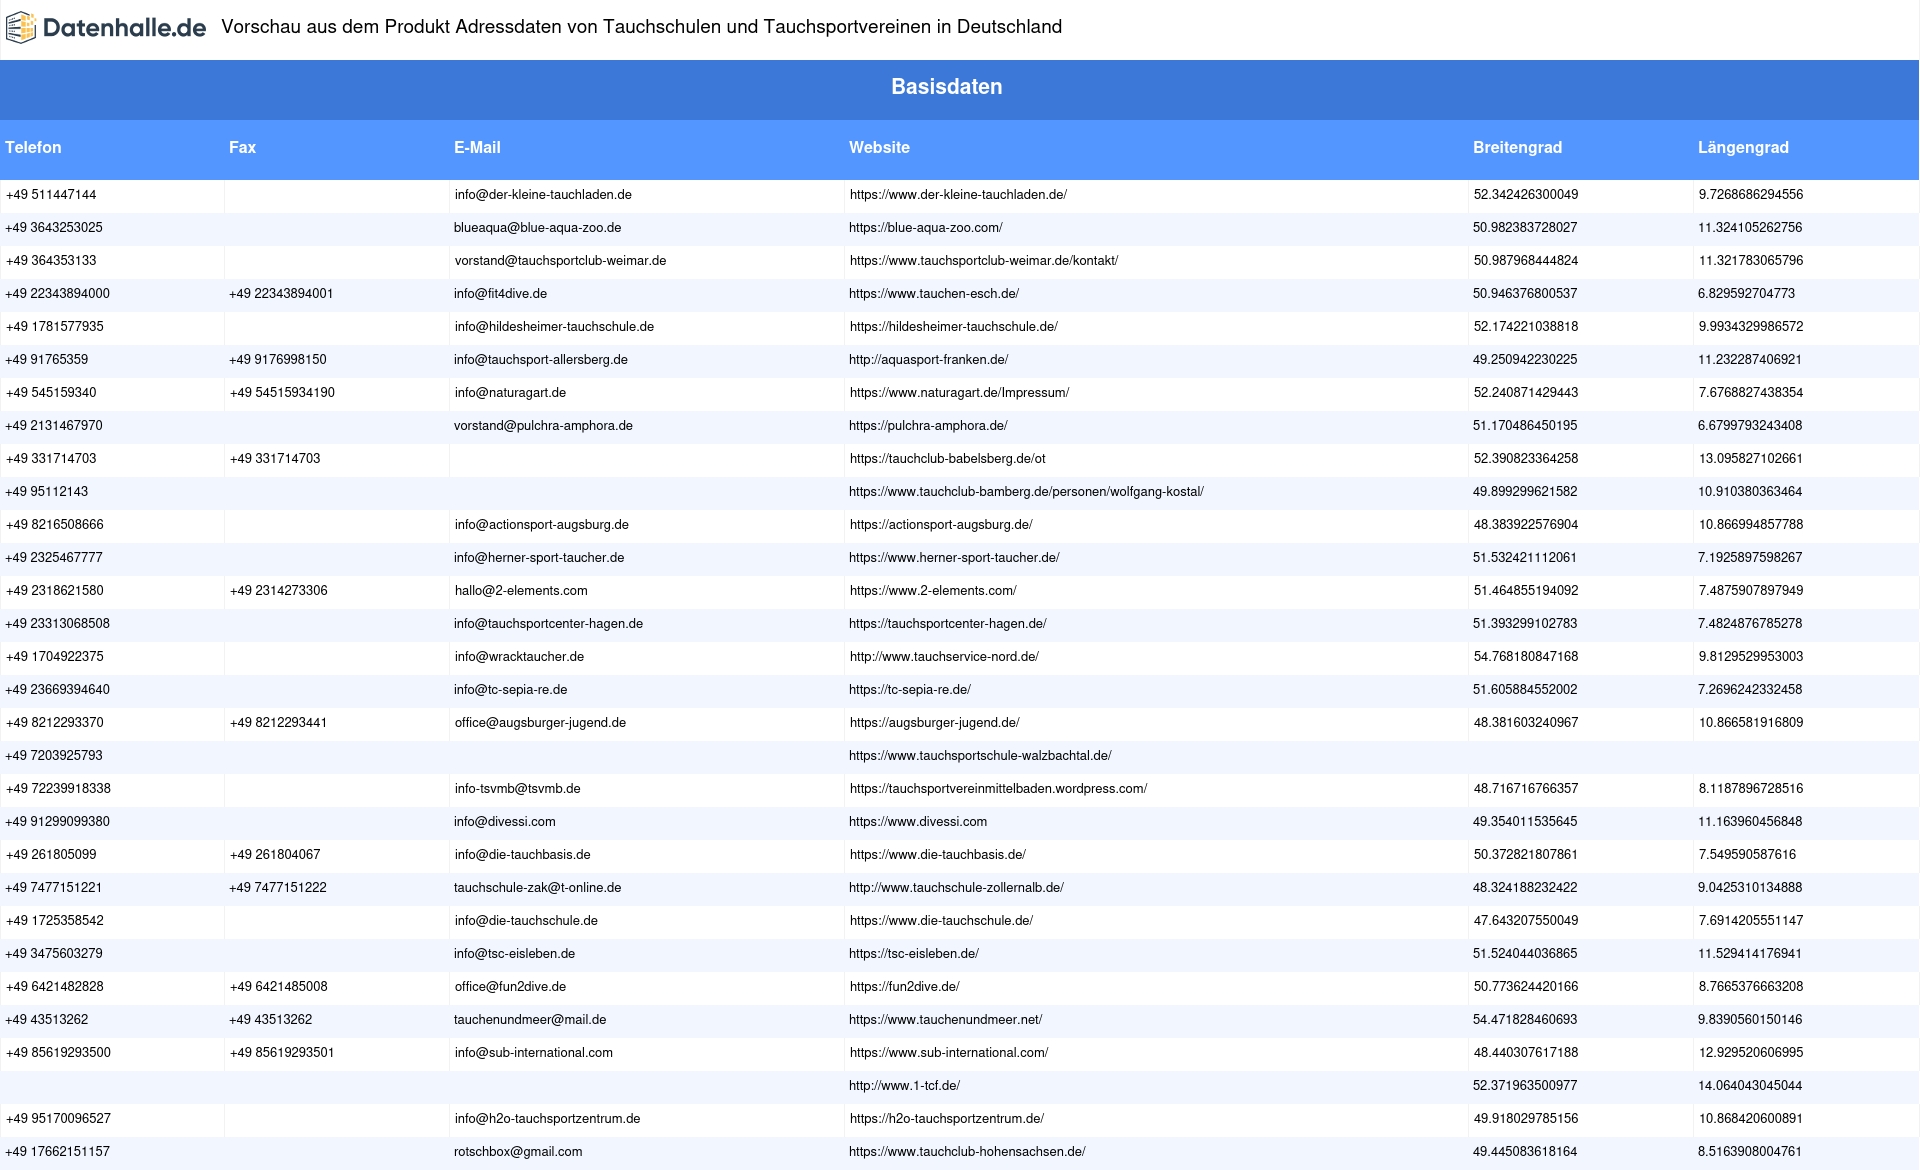Select phone number +49 17662151157
This screenshot has height=1170, width=1920.
57,1152
